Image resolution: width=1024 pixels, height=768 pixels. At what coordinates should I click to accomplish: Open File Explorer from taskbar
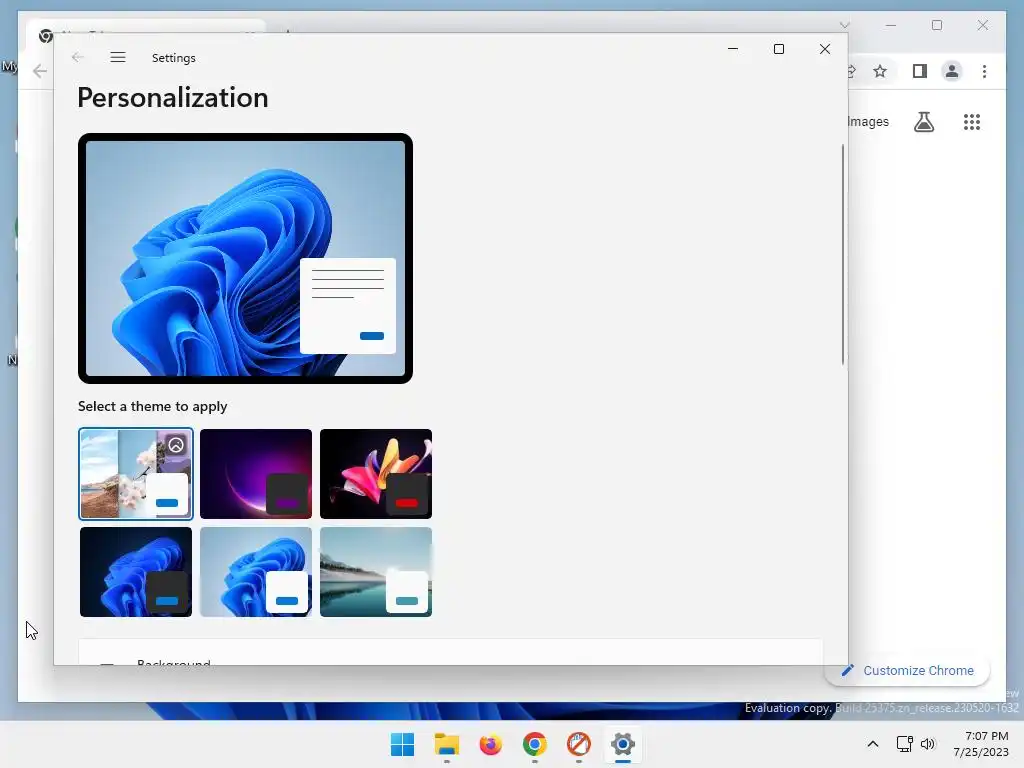[447, 744]
